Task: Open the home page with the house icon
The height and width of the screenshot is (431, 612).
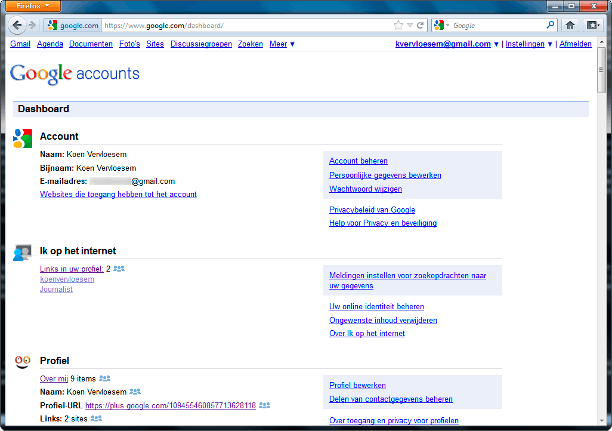Action: pyautogui.click(x=570, y=25)
